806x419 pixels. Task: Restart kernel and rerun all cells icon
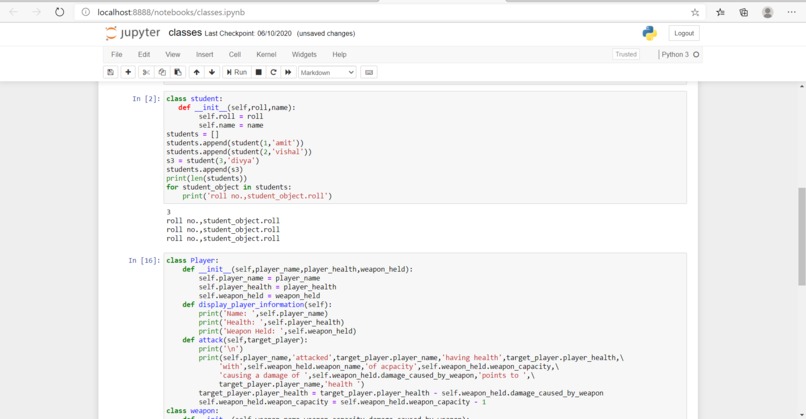tap(288, 72)
